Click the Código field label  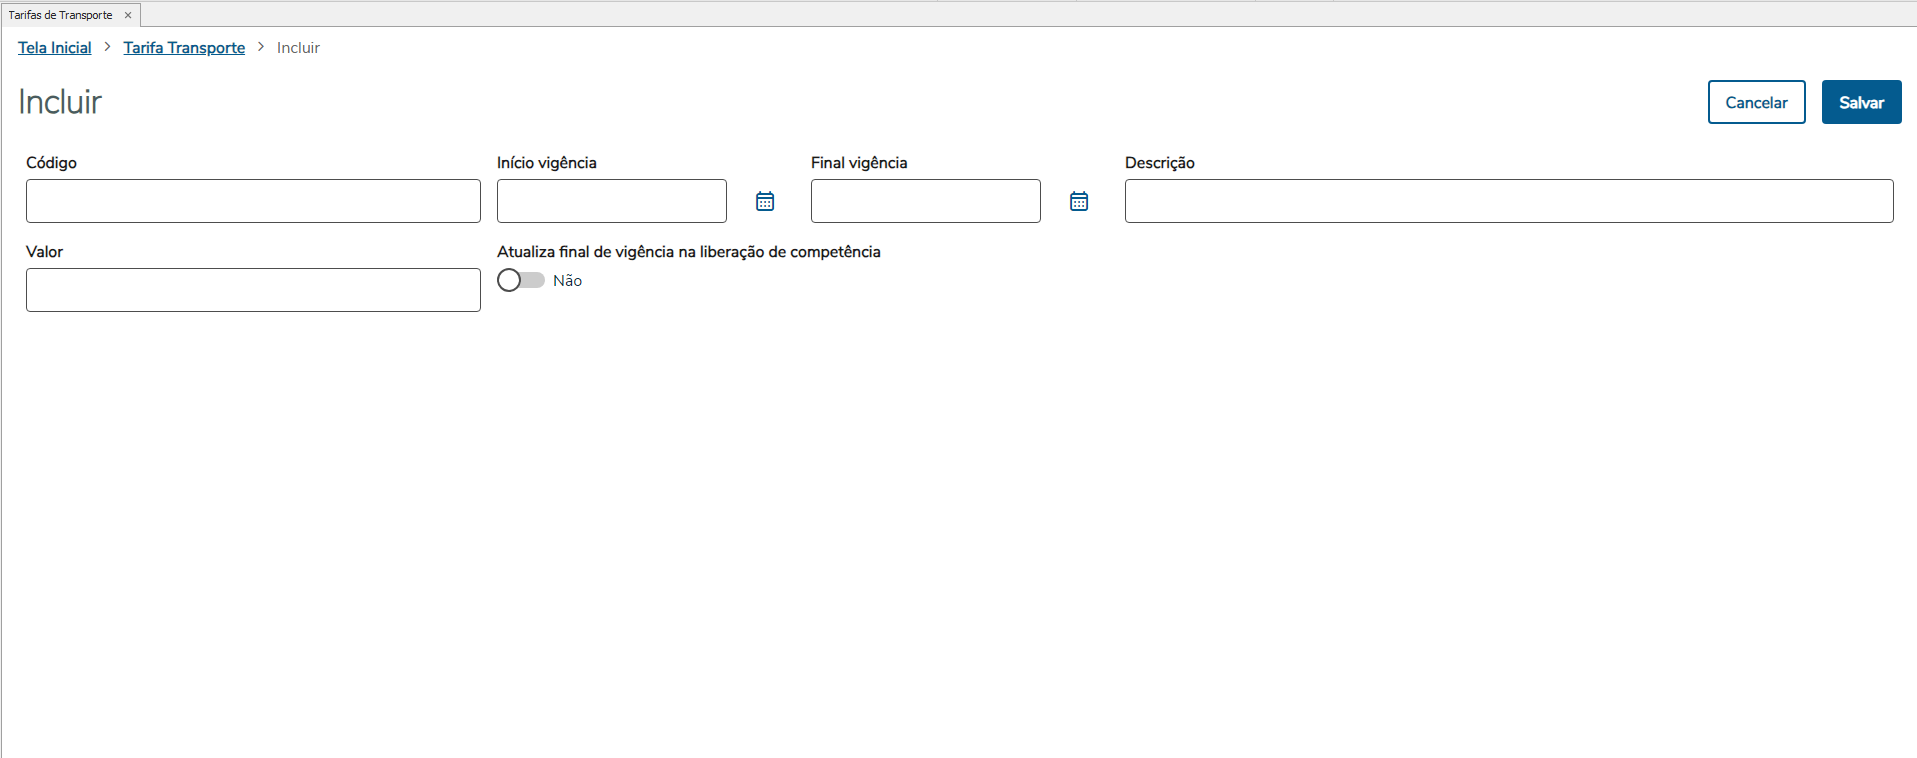pyautogui.click(x=51, y=163)
